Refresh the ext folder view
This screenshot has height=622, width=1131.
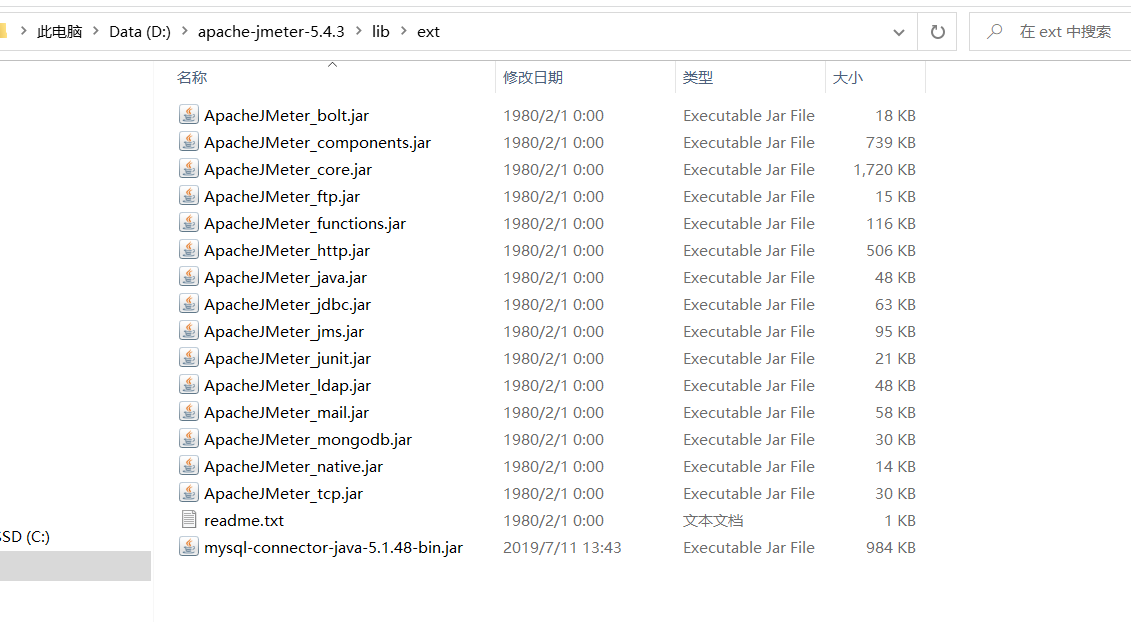coord(937,32)
